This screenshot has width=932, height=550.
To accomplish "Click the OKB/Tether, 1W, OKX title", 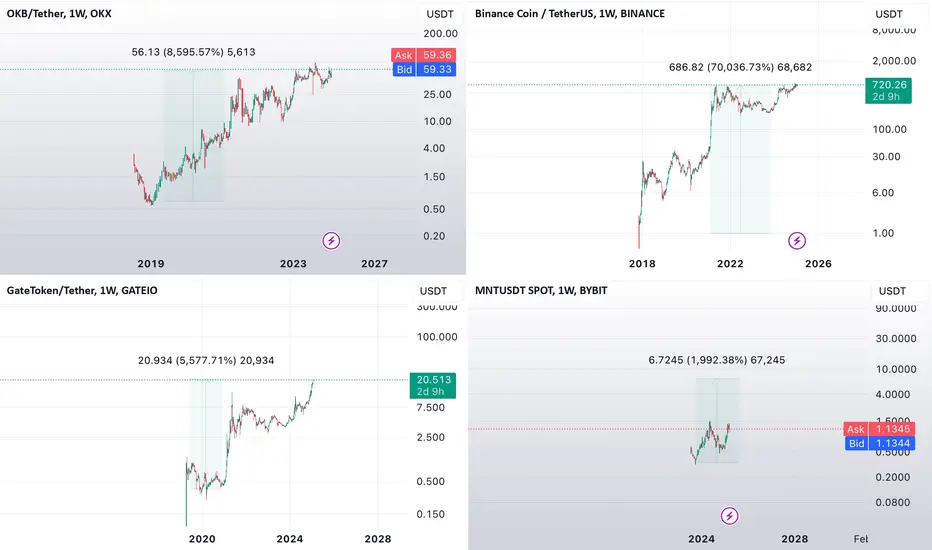I will coord(59,13).
